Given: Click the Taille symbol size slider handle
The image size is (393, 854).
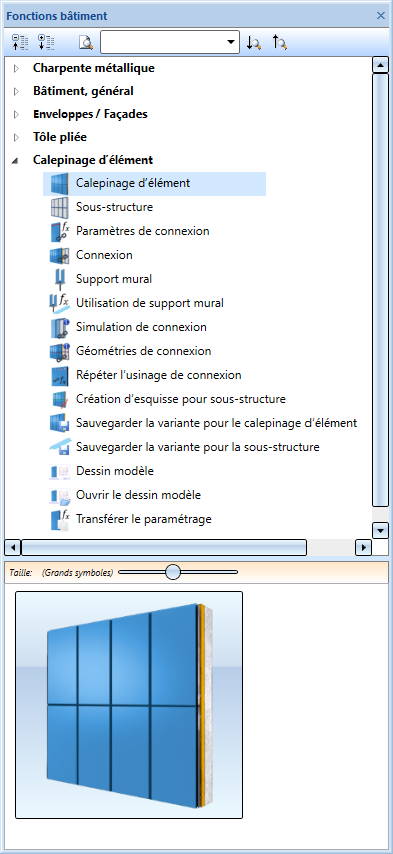Looking at the screenshot, I should 173,572.
